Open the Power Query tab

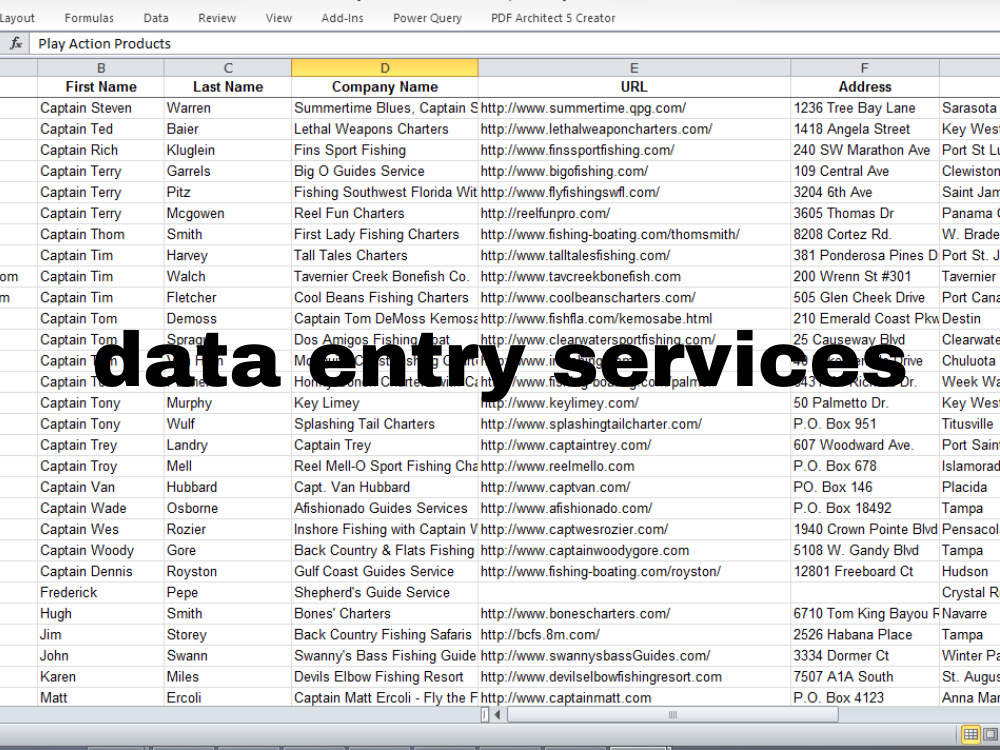[x=427, y=17]
